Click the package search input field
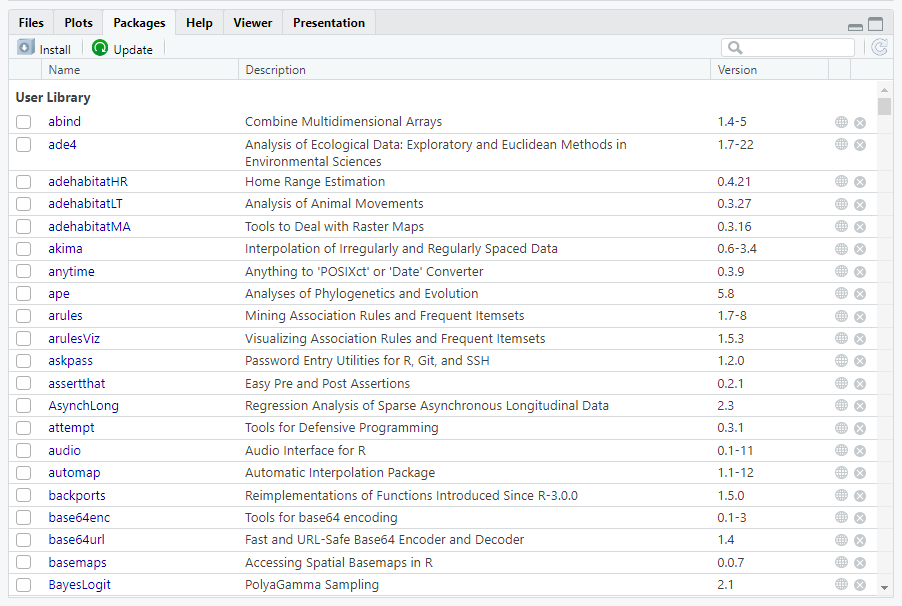Screen dimensions: 902x606 pyautogui.click(x=797, y=48)
